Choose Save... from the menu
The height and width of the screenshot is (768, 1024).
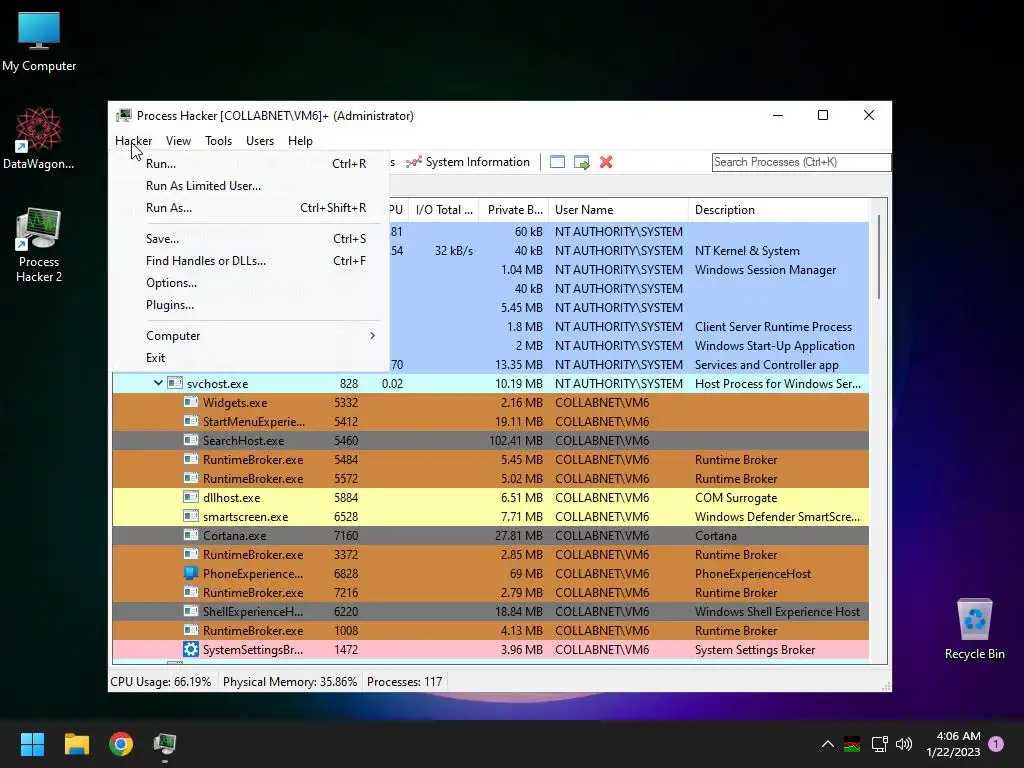point(251,238)
